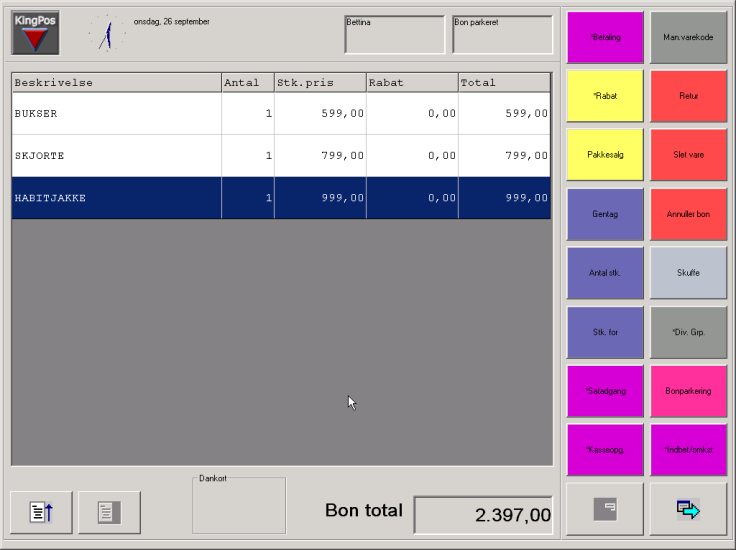This screenshot has width=736, height=550.
Task: Click the *Satadgang button
Action: tap(605, 391)
